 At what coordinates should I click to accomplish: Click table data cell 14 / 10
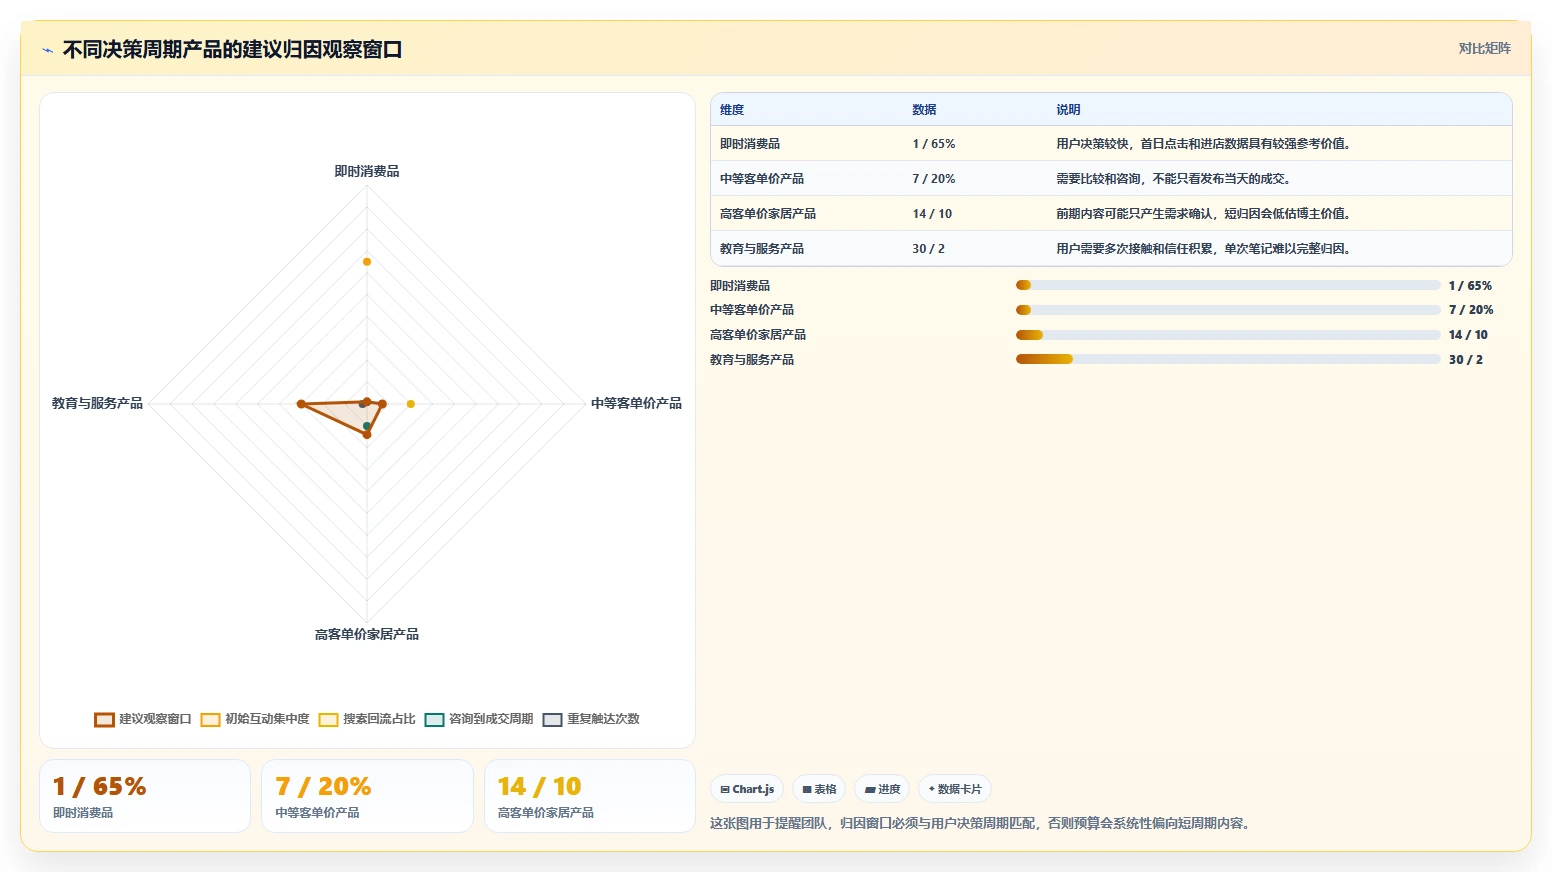click(932, 214)
